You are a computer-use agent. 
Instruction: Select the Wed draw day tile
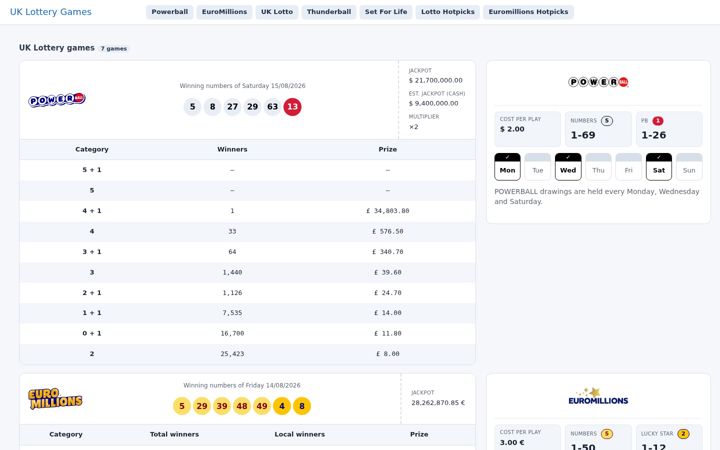568,167
